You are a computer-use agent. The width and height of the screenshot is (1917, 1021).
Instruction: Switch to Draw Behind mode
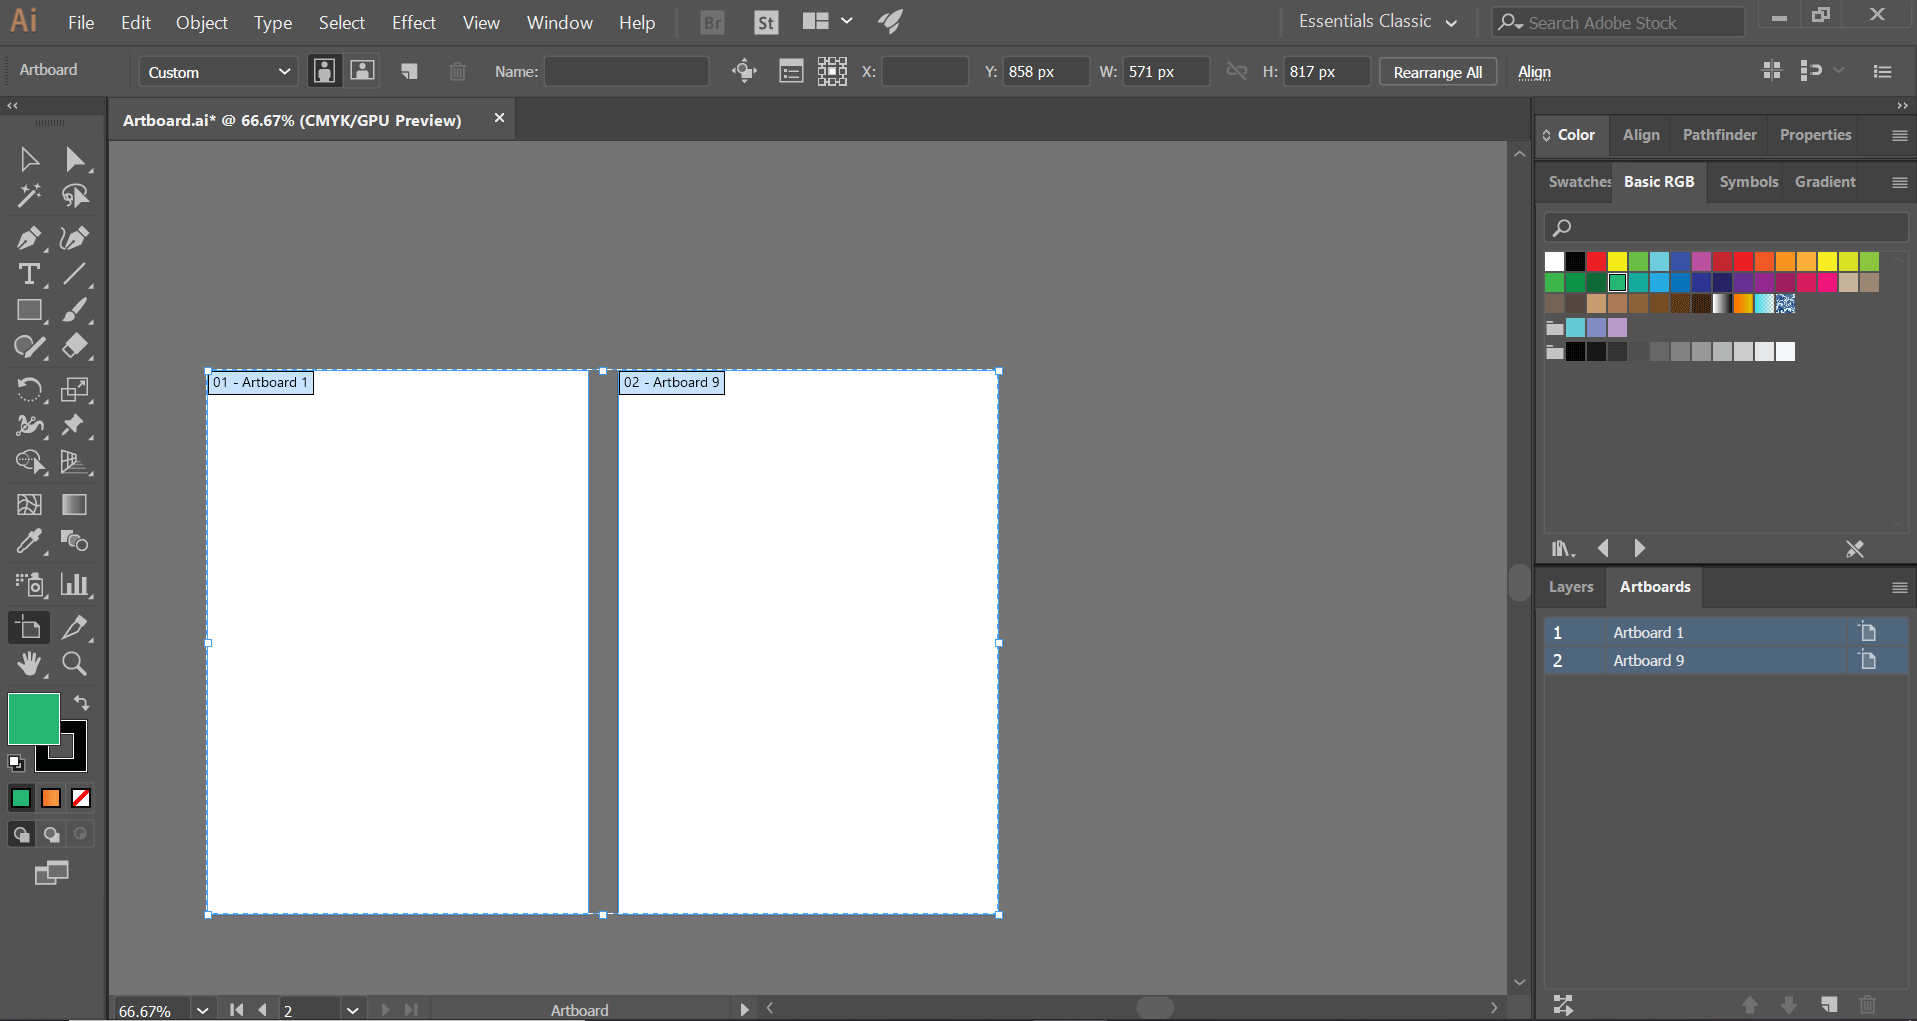coord(51,834)
